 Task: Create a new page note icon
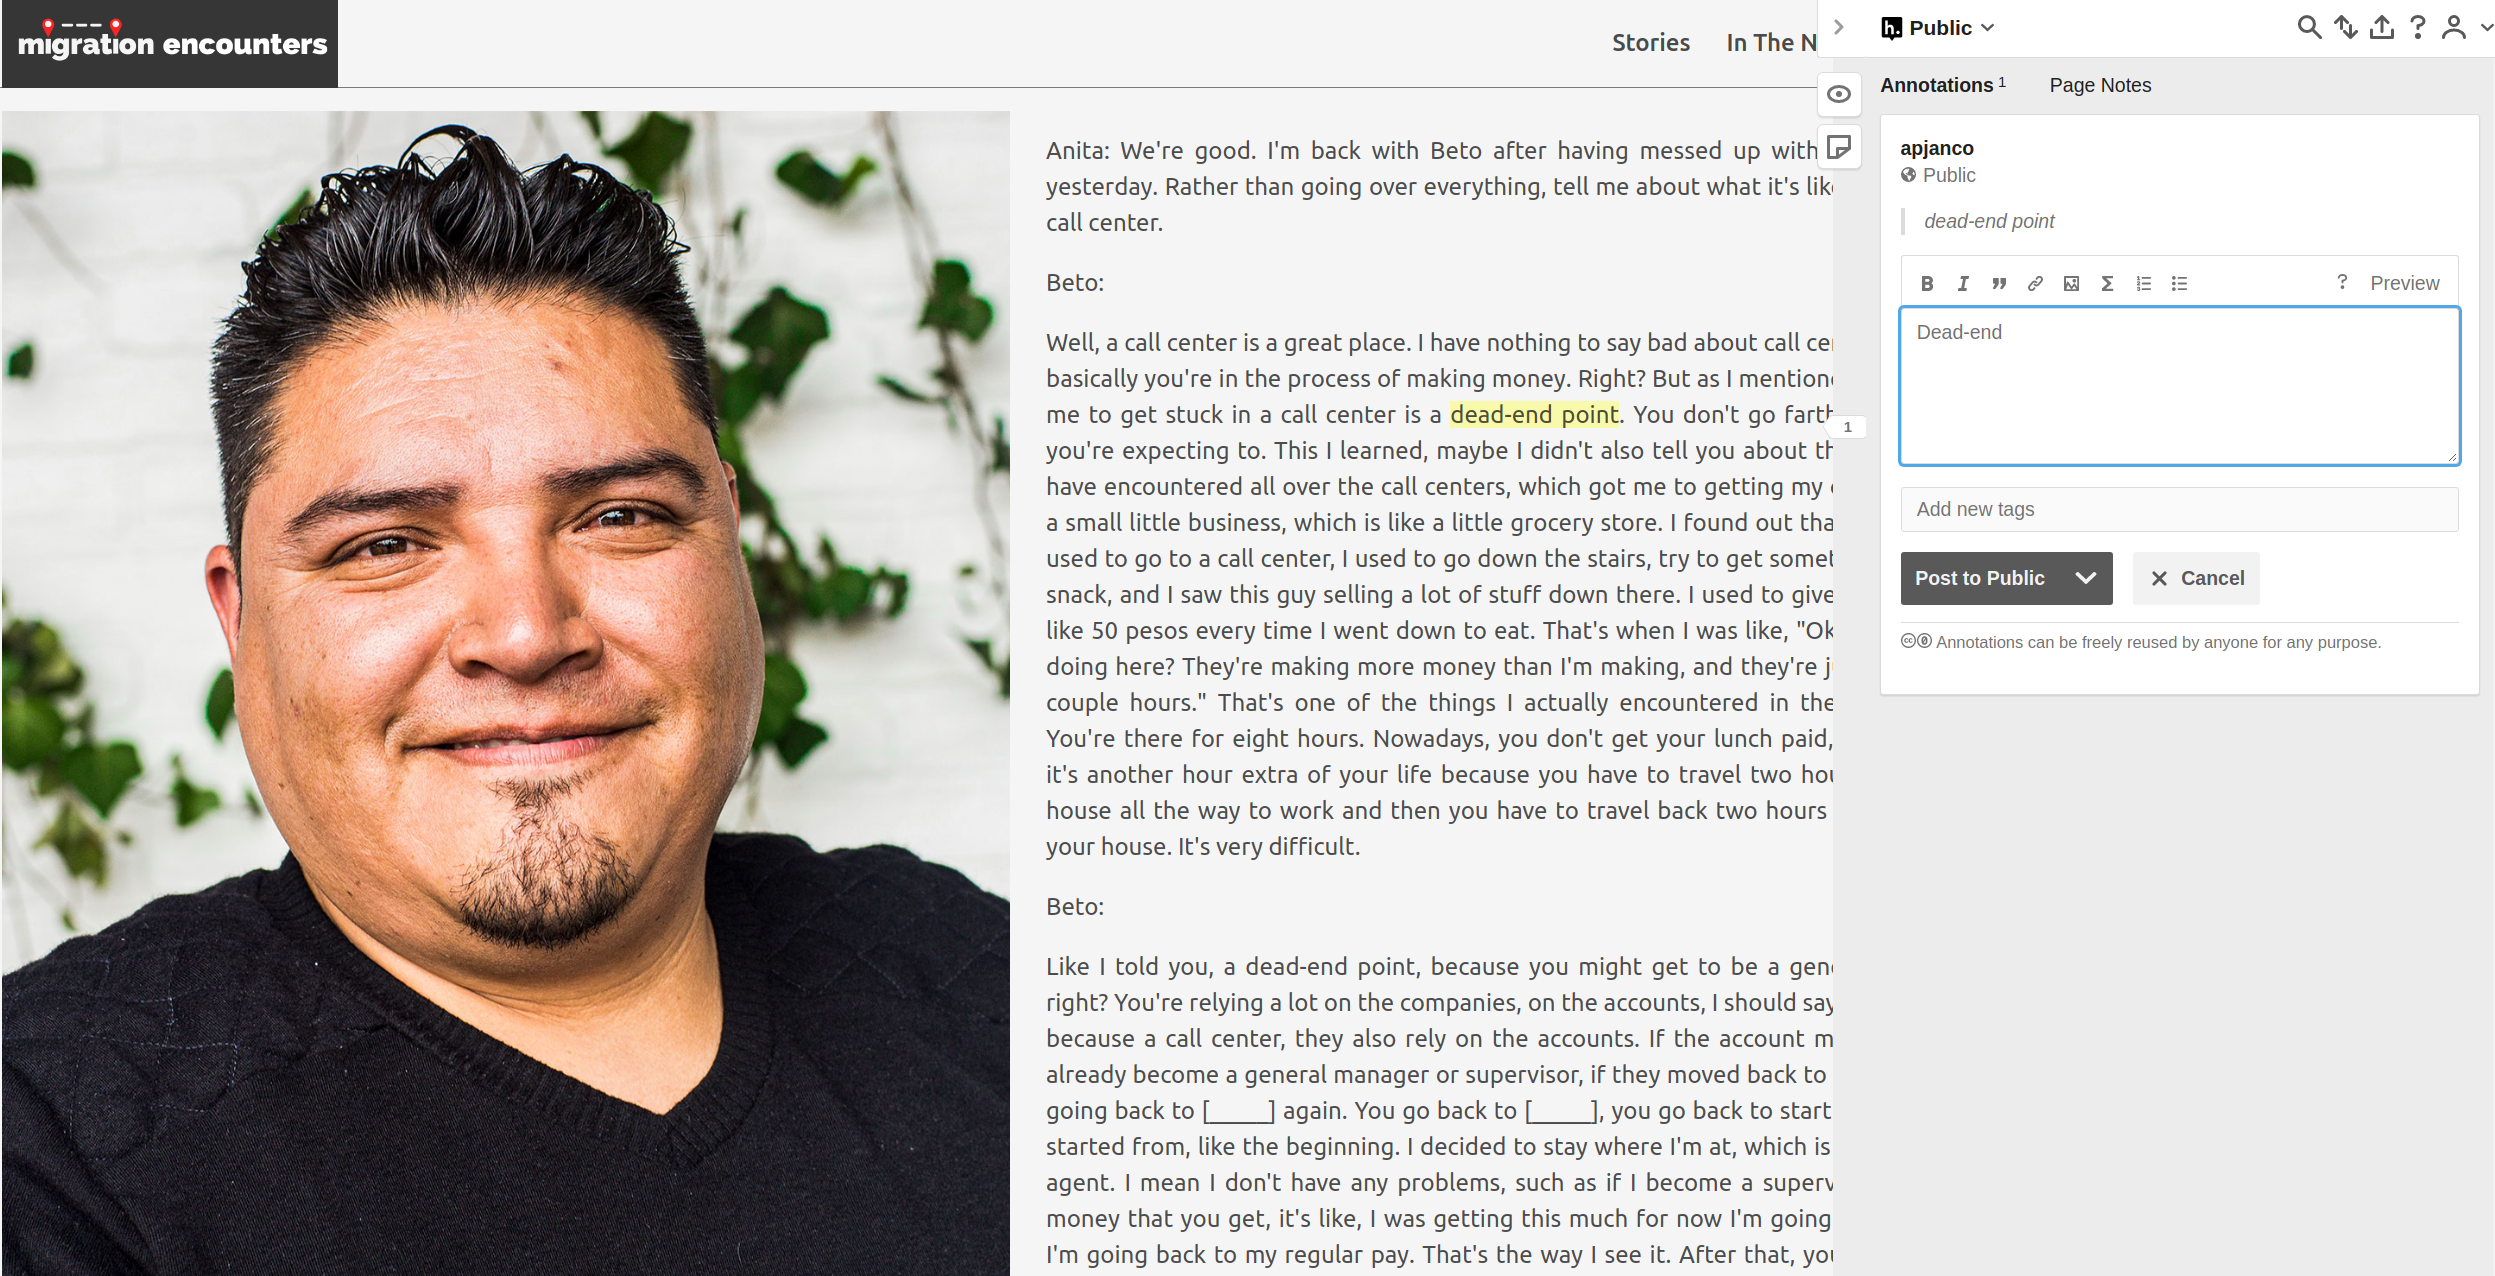(1838, 148)
